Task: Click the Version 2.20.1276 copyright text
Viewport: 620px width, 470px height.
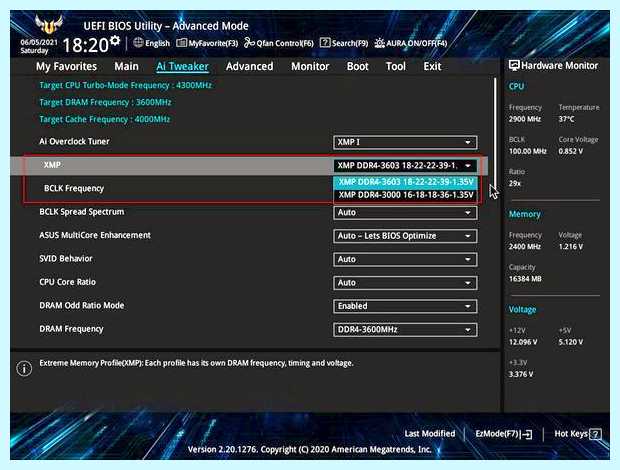Action: tap(310, 450)
